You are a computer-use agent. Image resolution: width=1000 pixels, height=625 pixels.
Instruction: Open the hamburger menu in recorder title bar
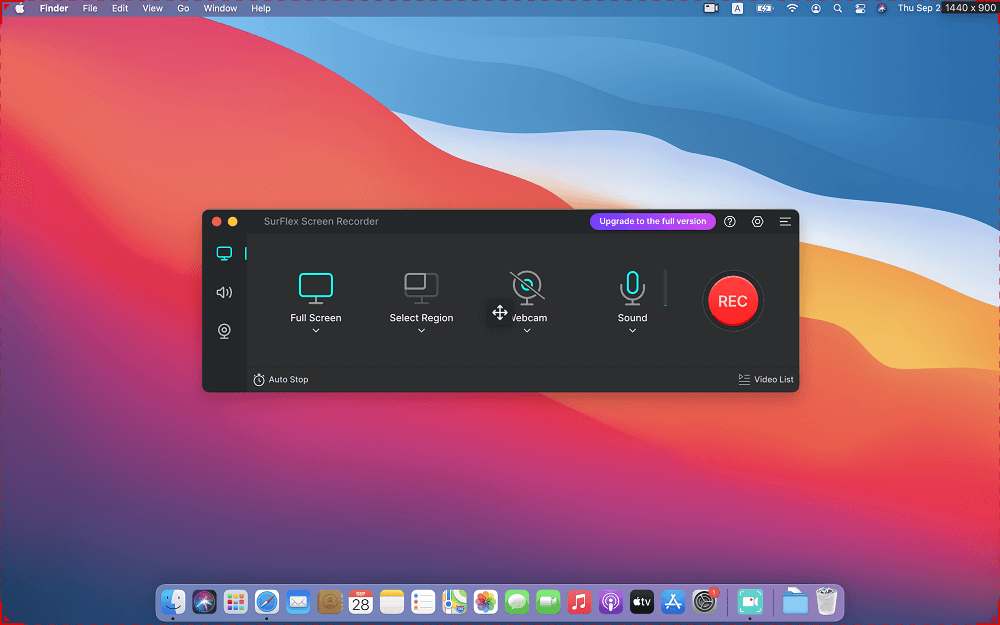(785, 221)
